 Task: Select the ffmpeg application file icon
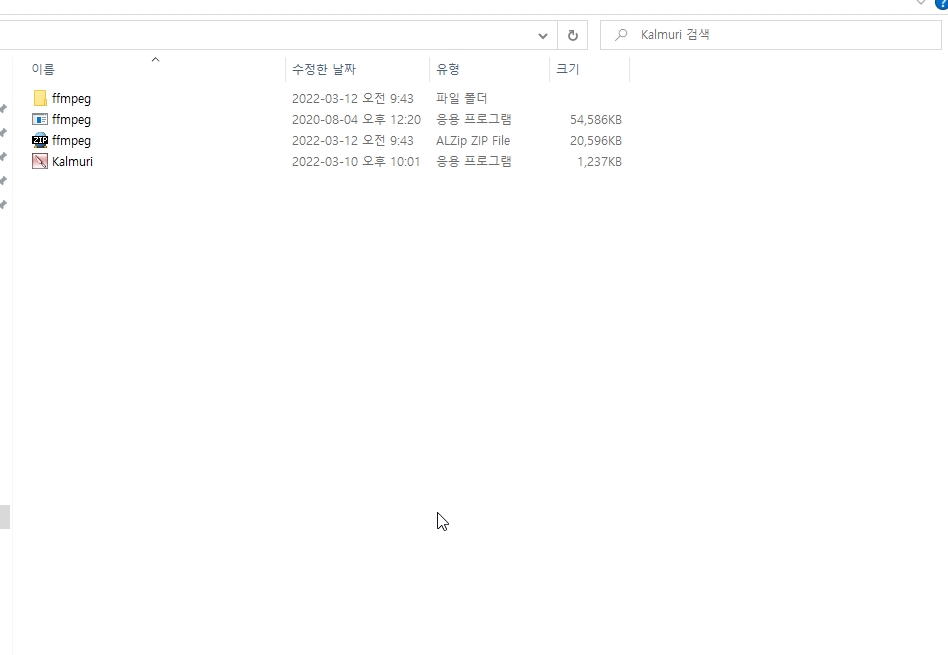(x=40, y=120)
